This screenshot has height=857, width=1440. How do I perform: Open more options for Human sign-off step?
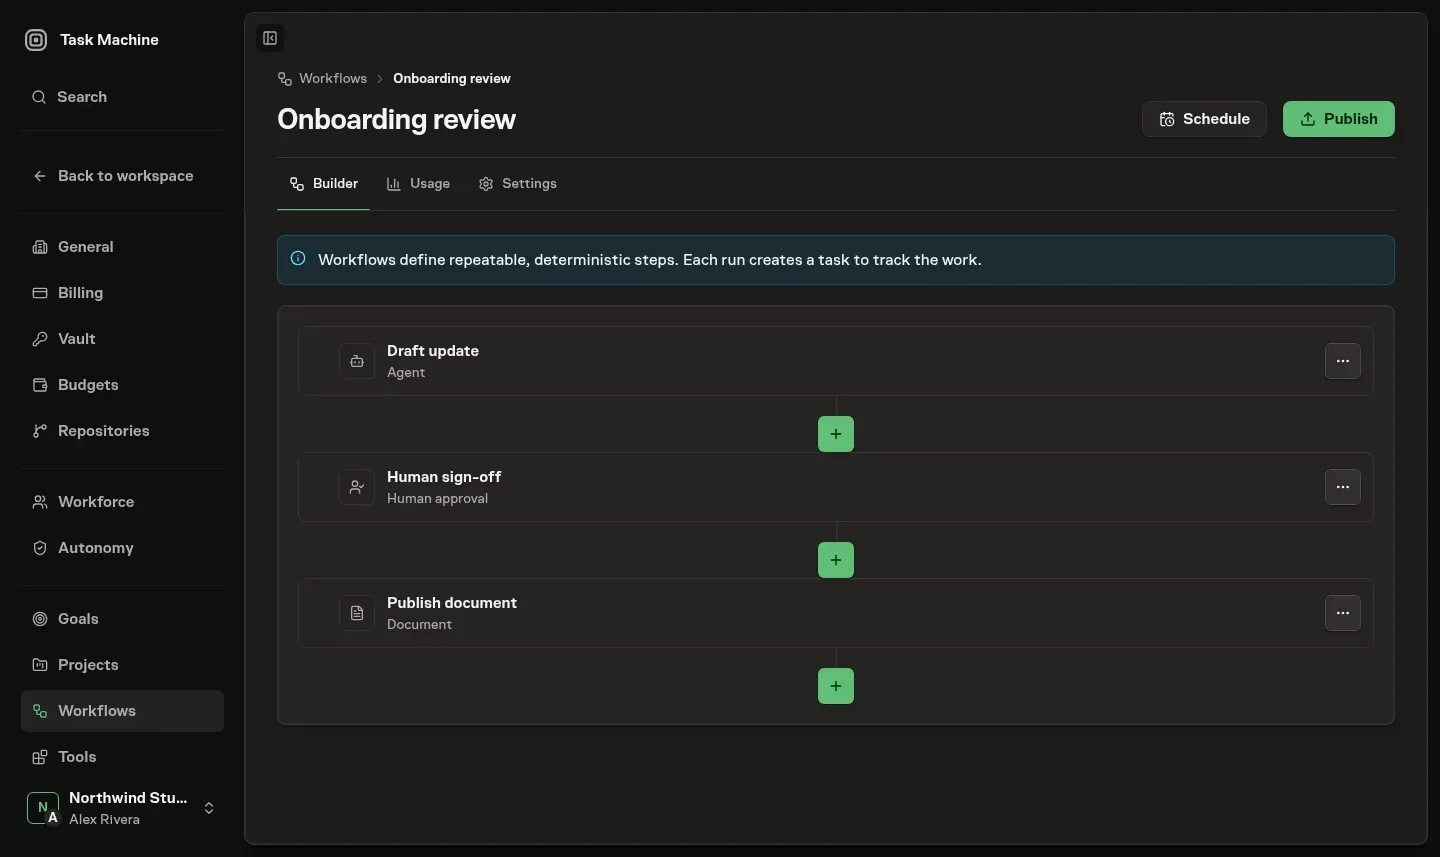coord(1343,487)
